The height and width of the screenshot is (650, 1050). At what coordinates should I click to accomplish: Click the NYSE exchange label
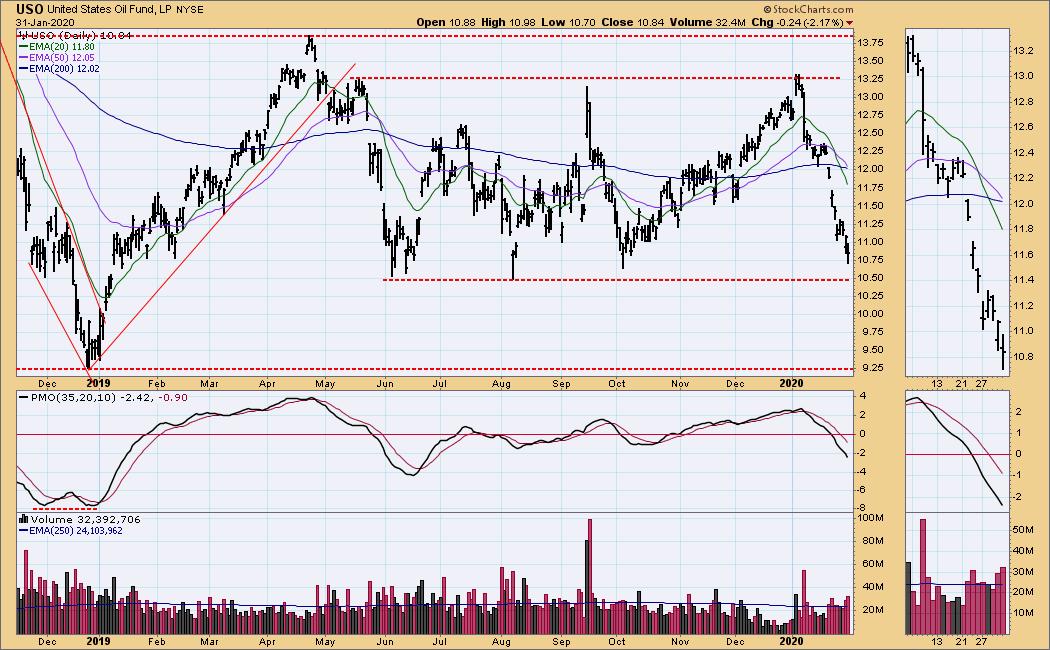click(190, 10)
